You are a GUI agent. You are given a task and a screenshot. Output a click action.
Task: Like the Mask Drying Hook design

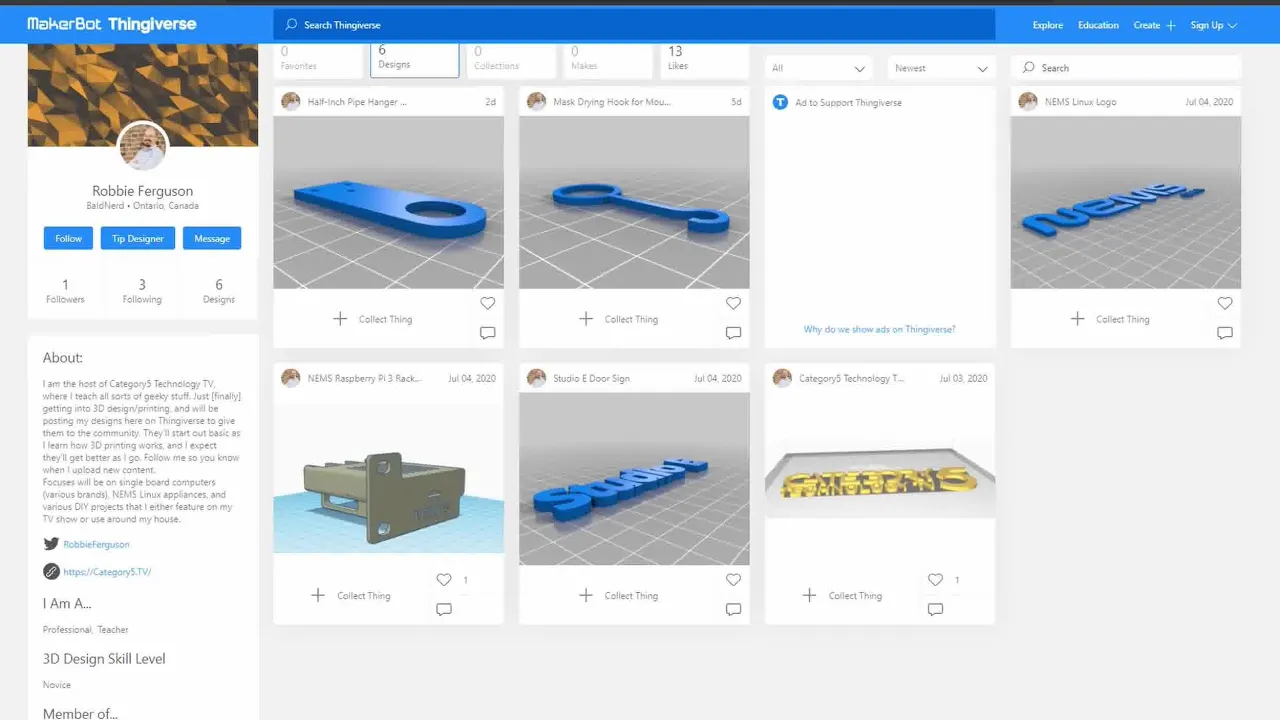tap(733, 303)
